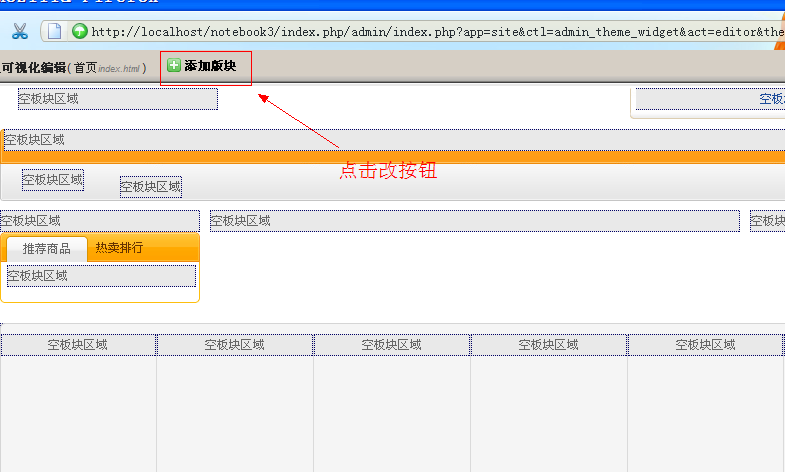The width and height of the screenshot is (785, 472).
Task: Select the third column header in the five-column row
Action: point(392,345)
